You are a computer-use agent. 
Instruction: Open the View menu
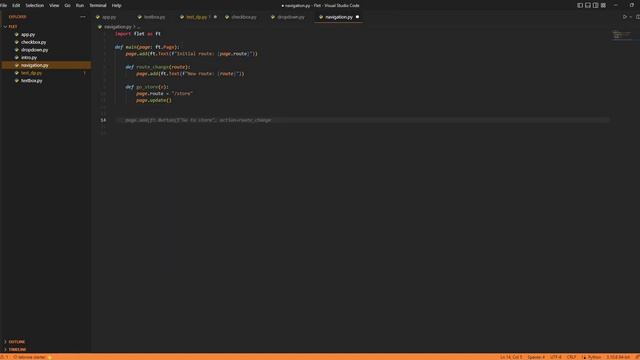click(54, 5)
